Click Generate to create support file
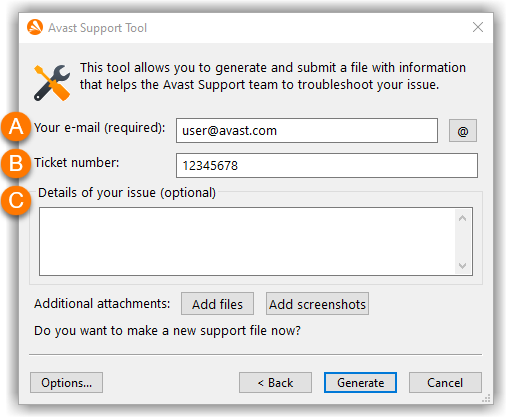Viewport: 507px width, 418px height. tap(360, 383)
